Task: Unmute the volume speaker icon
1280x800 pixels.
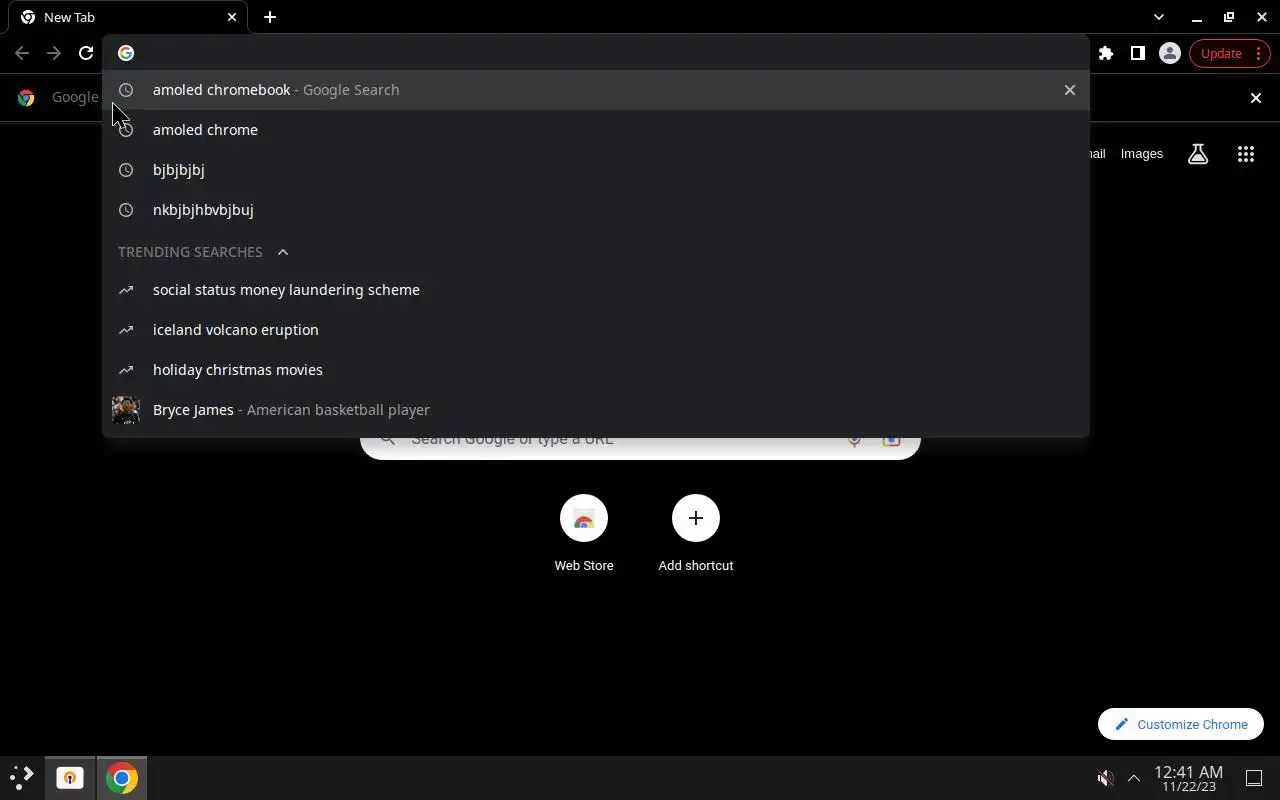Action: tap(1105, 778)
